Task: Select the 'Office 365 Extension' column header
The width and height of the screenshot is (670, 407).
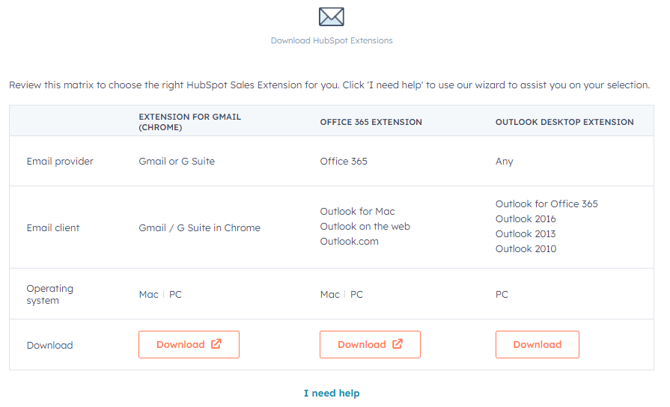Action: click(371, 122)
